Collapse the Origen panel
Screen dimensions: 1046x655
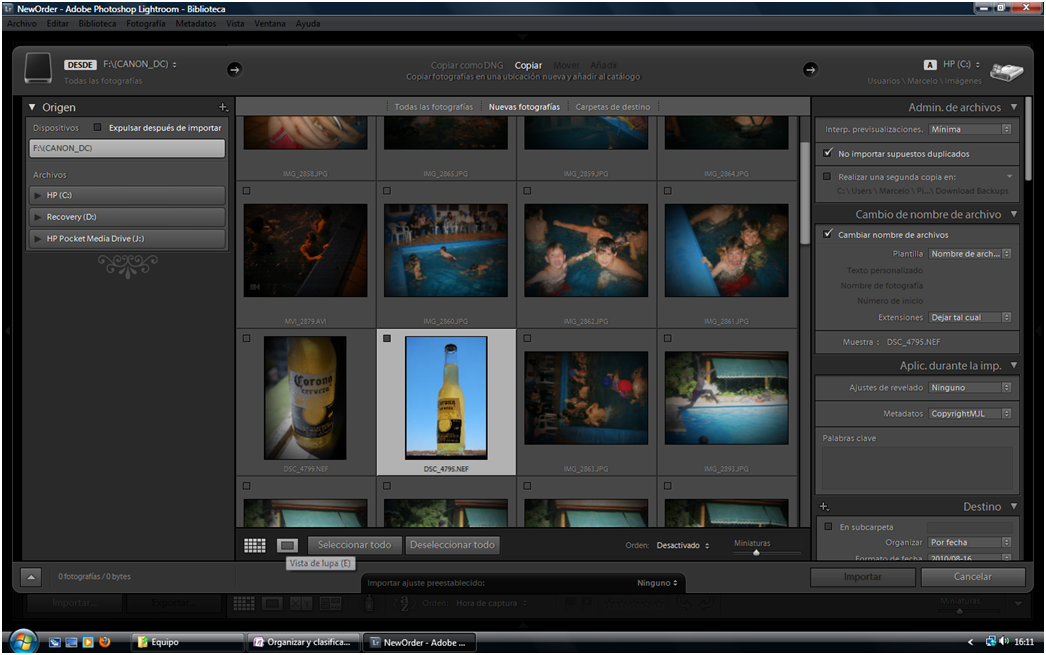31,107
